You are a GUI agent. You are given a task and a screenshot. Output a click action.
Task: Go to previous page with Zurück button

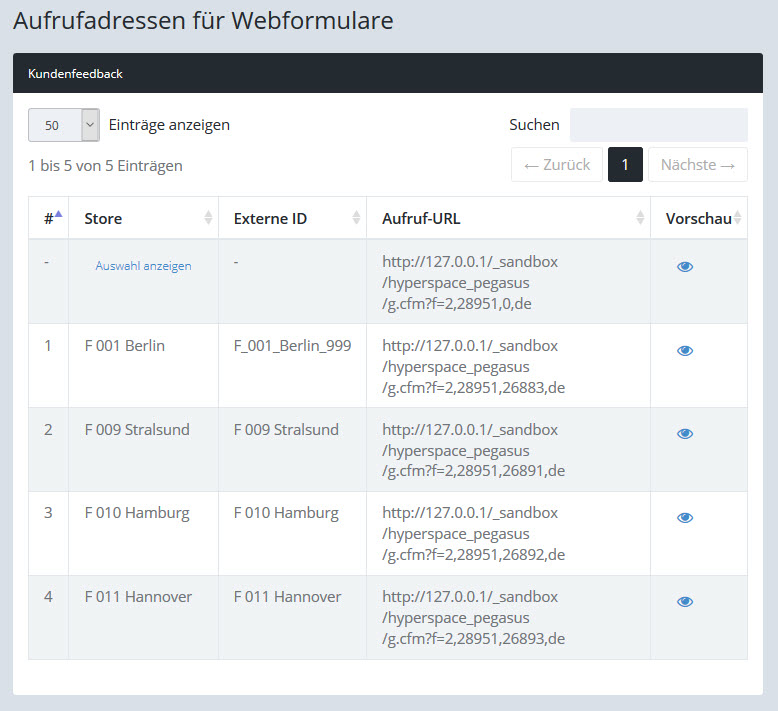557,165
